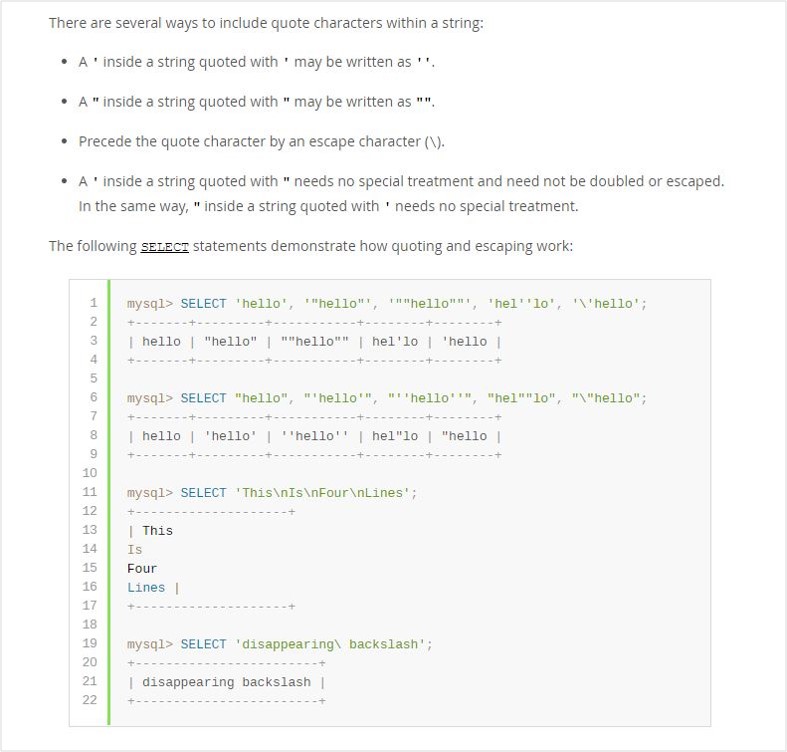Click the "| This" output line
Viewport: 787px width, 752px height.
150,531
